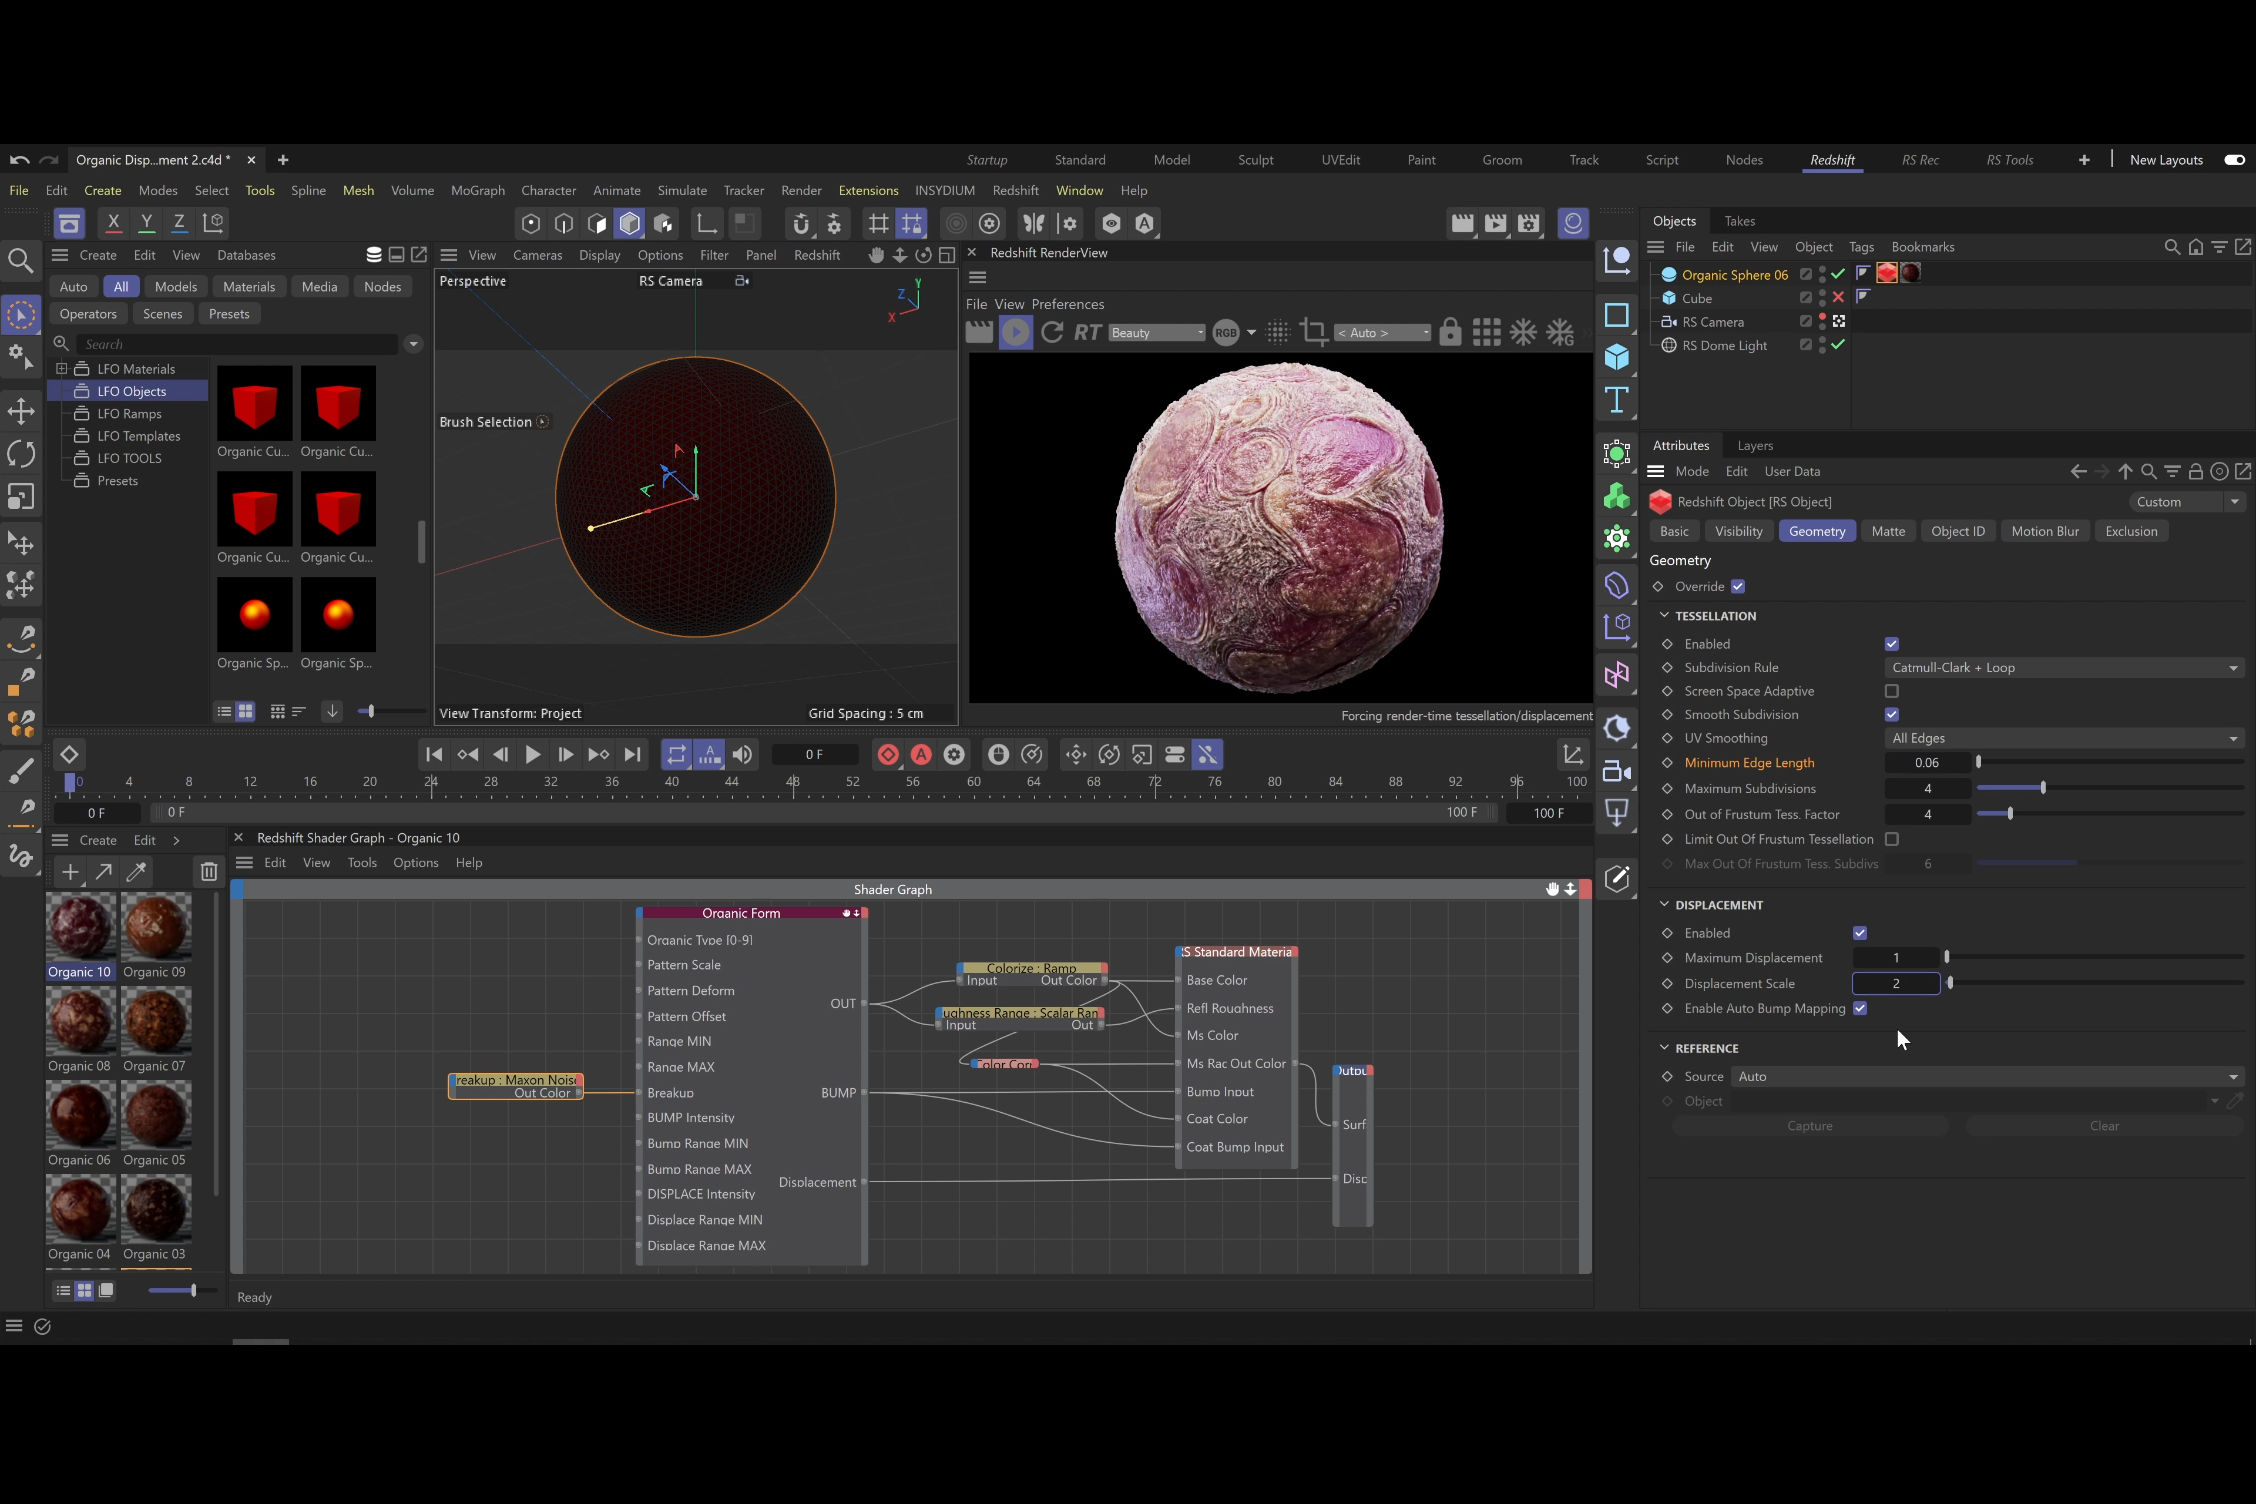Click the Redshift RenderView refresh icon

point(1052,332)
